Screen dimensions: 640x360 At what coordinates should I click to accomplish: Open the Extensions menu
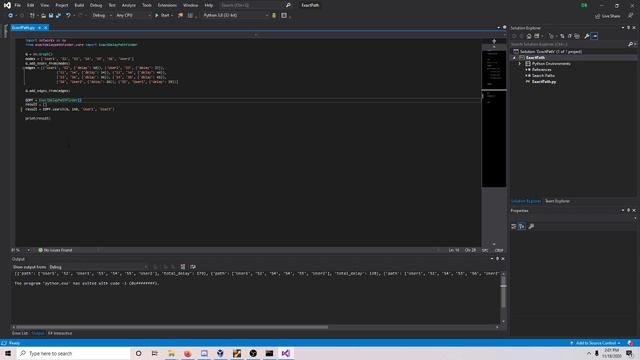point(167,5)
